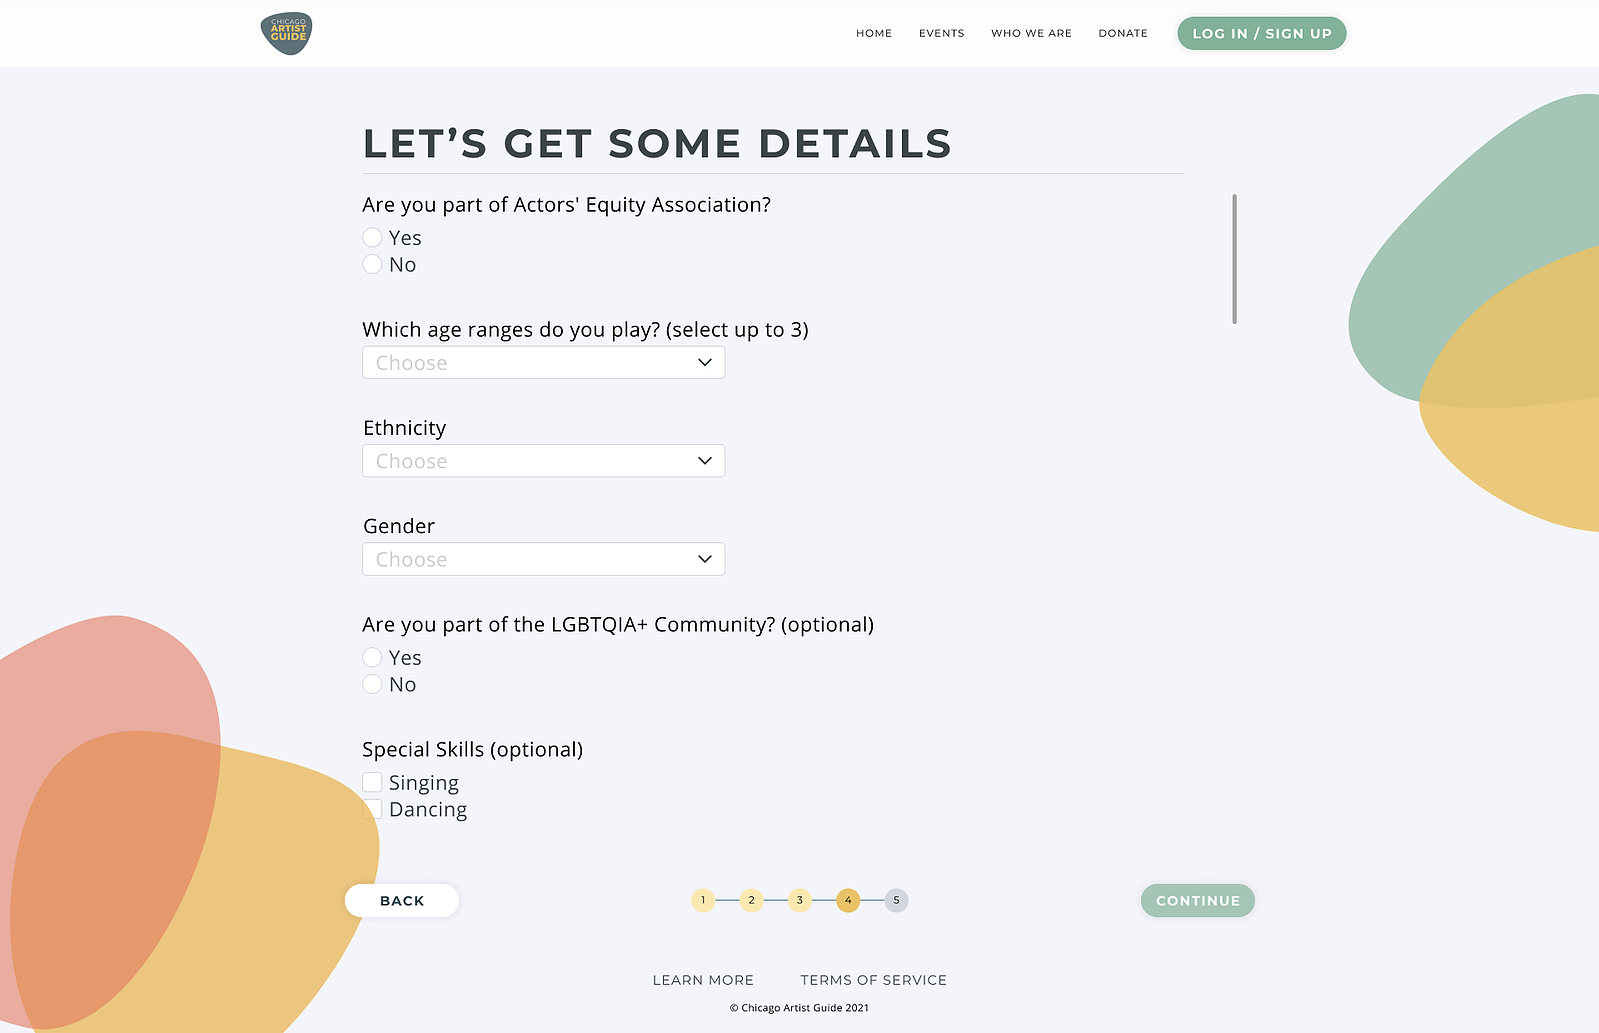Open the Events menu item
Image resolution: width=1599 pixels, height=1033 pixels.
[941, 33]
